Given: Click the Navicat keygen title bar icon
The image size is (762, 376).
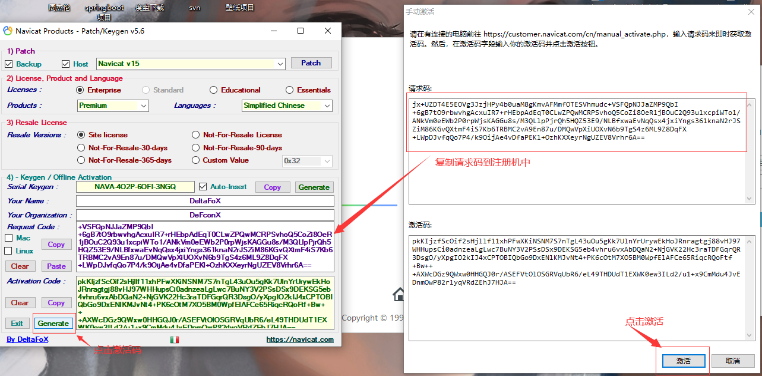Looking at the screenshot, I should tap(7, 31).
